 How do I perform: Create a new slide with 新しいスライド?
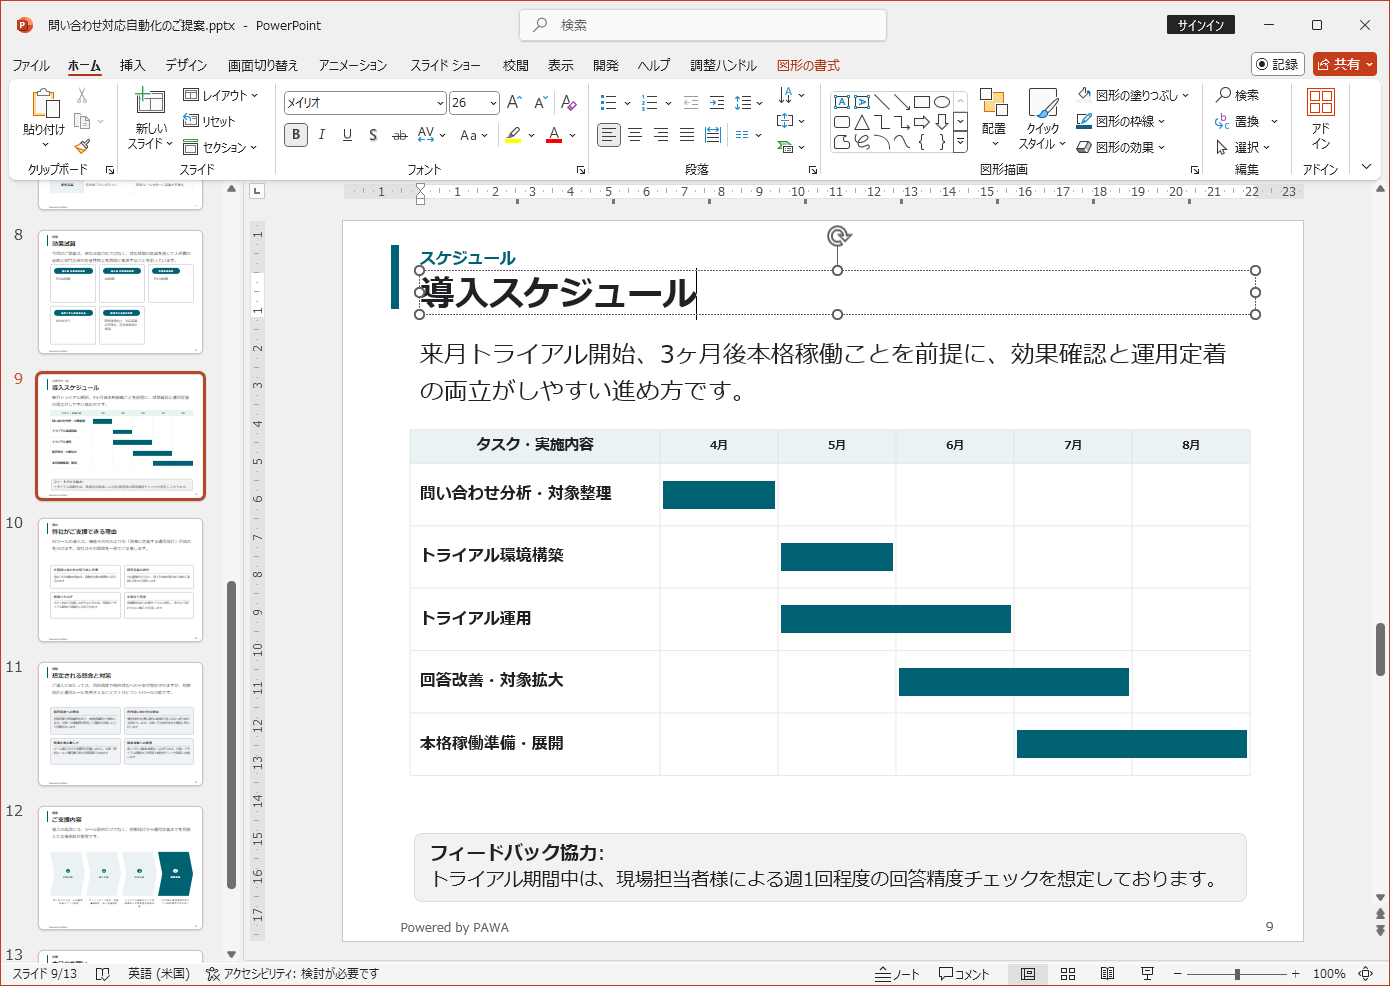tap(148, 120)
